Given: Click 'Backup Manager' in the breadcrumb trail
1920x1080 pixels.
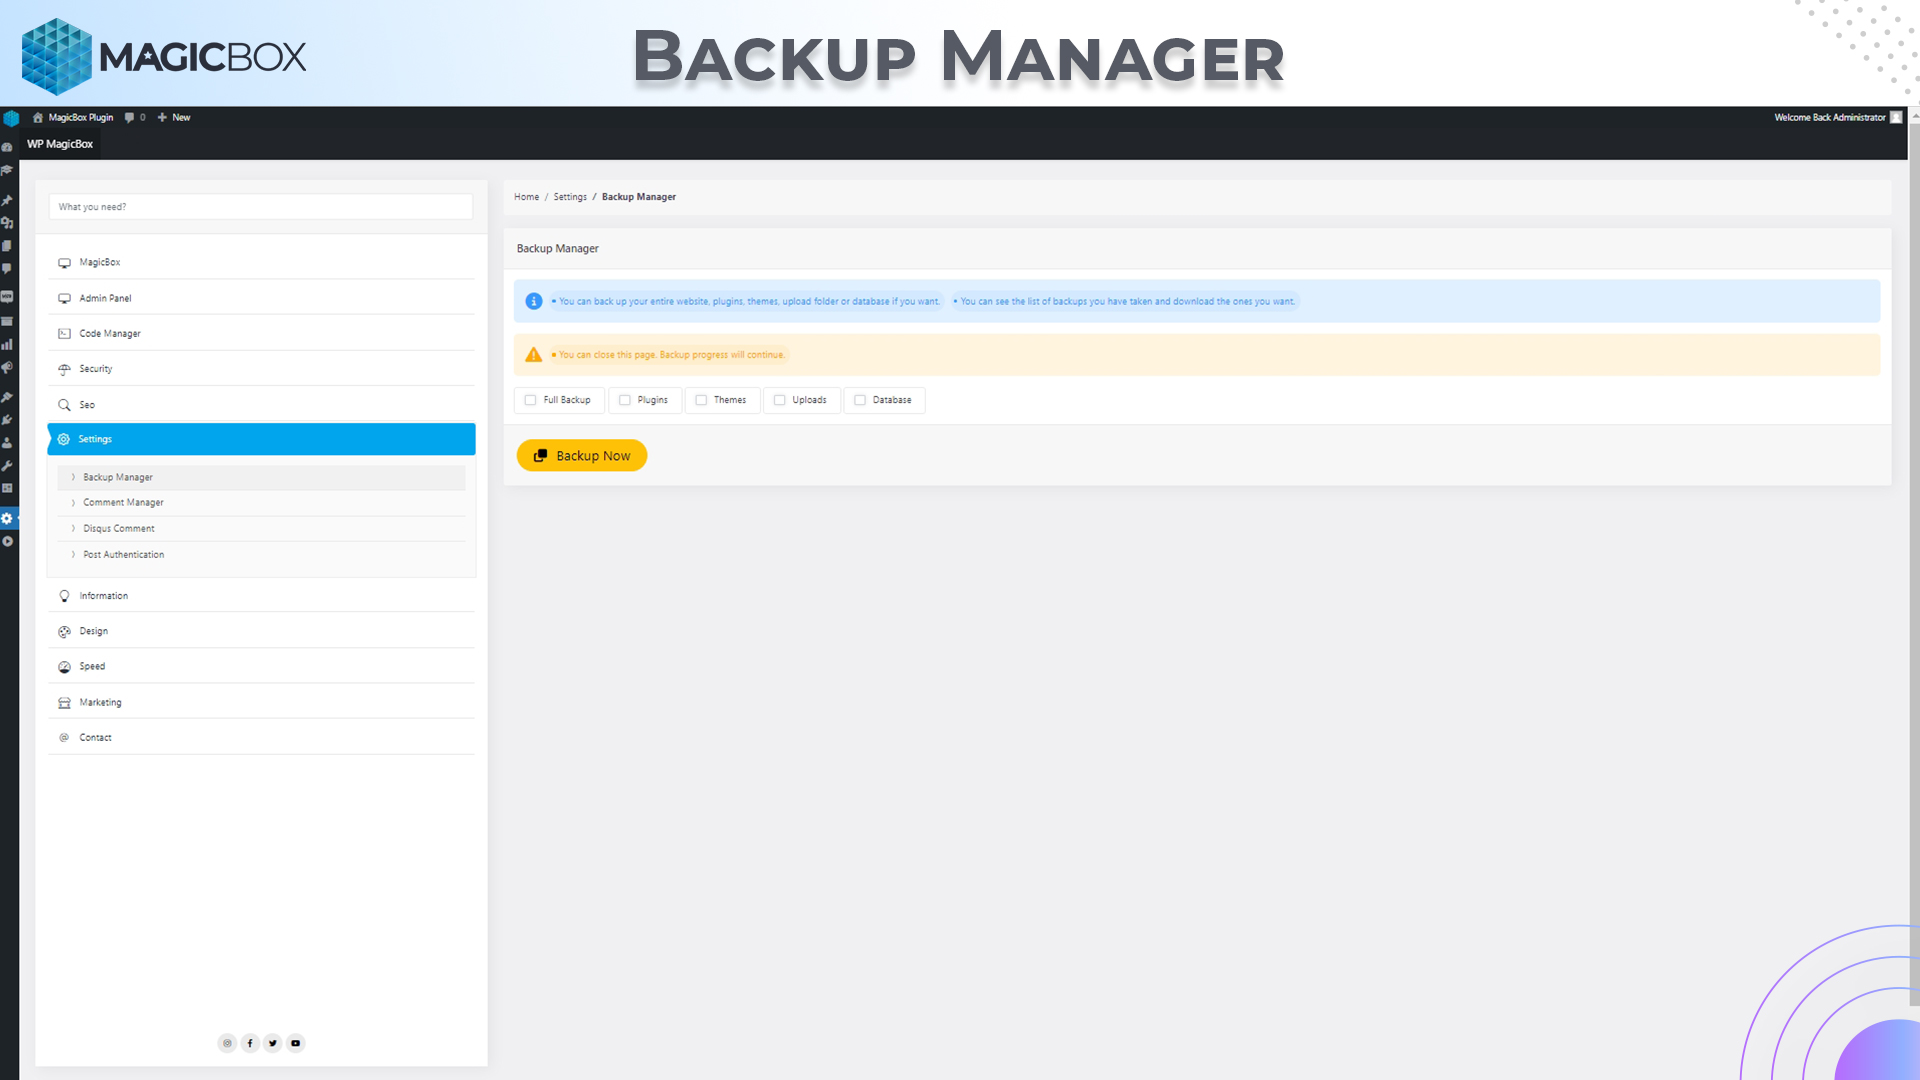Looking at the screenshot, I should 639,197.
